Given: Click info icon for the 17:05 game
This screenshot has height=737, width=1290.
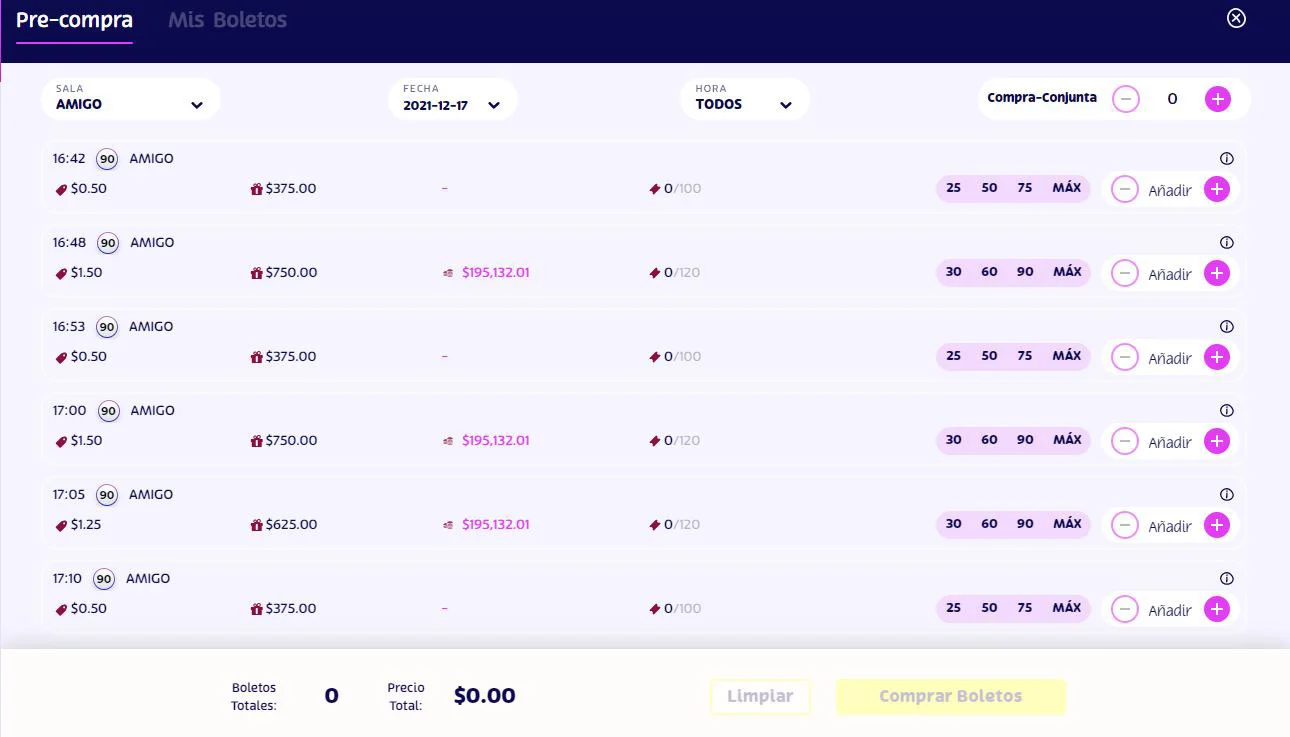Looking at the screenshot, I should point(1227,494).
